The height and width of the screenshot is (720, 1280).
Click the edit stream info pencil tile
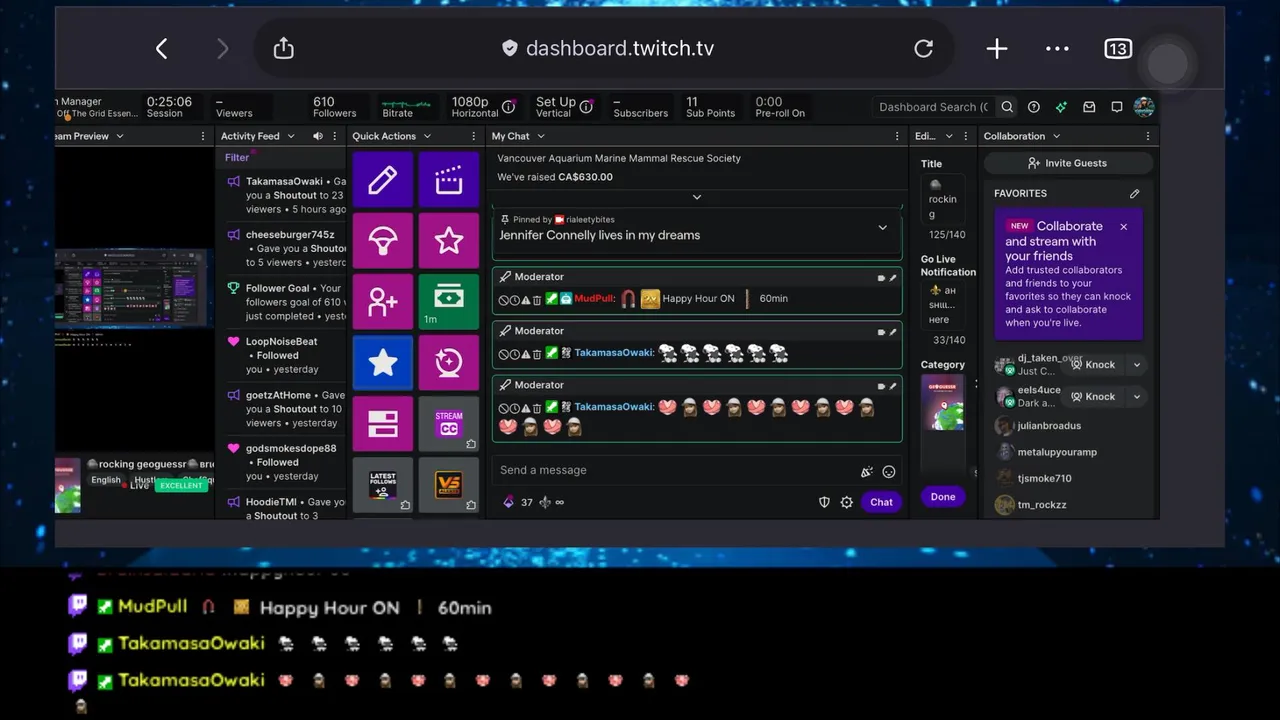[383, 180]
